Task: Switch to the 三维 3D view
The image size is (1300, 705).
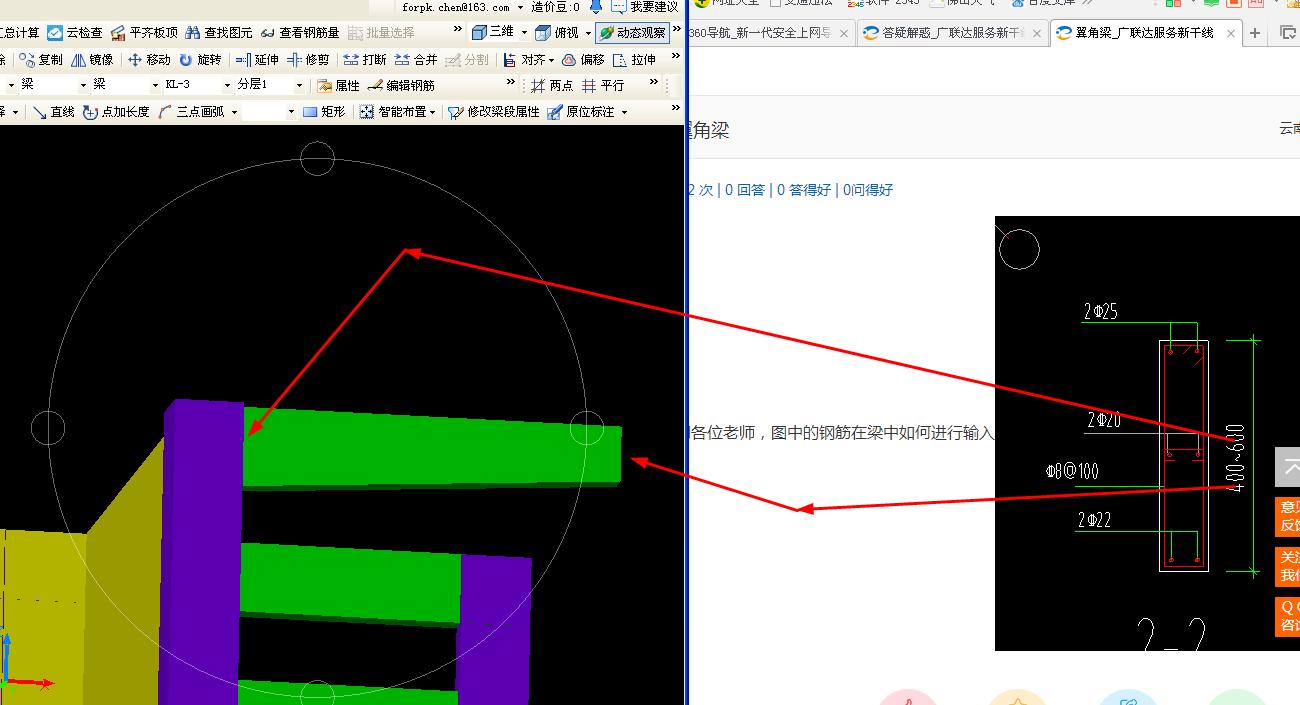Action: [x=492, y=33]
